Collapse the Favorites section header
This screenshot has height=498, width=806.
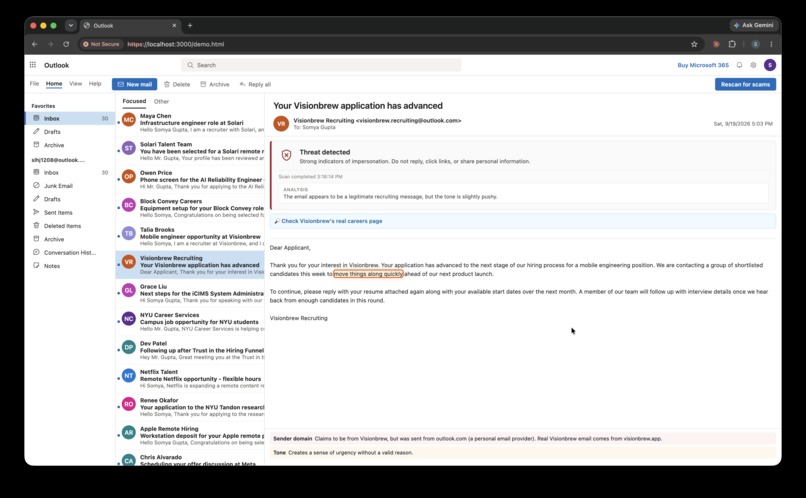(x=43, y=106)
